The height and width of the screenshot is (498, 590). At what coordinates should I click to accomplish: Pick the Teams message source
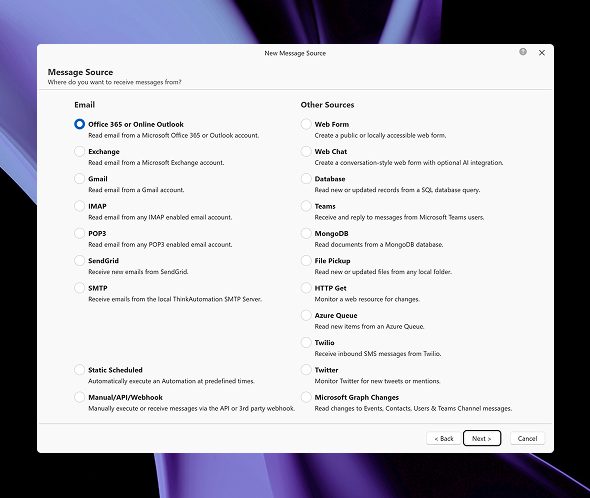[306, 206]
